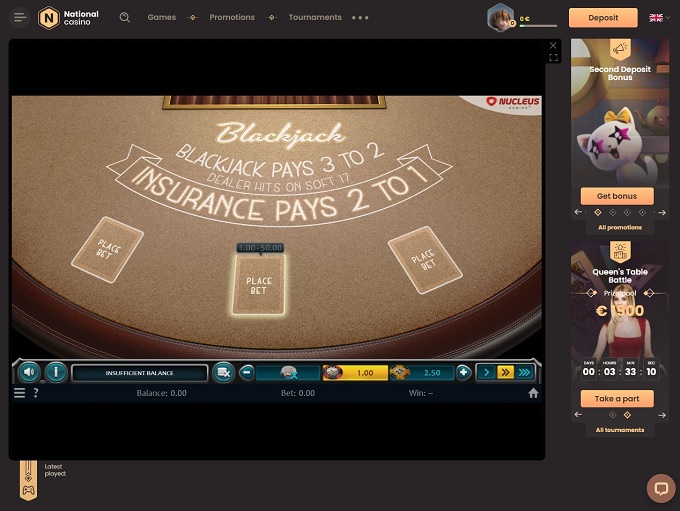
Task: Open the Games menu
Action: pyautogui.click(x=161, y=17)
